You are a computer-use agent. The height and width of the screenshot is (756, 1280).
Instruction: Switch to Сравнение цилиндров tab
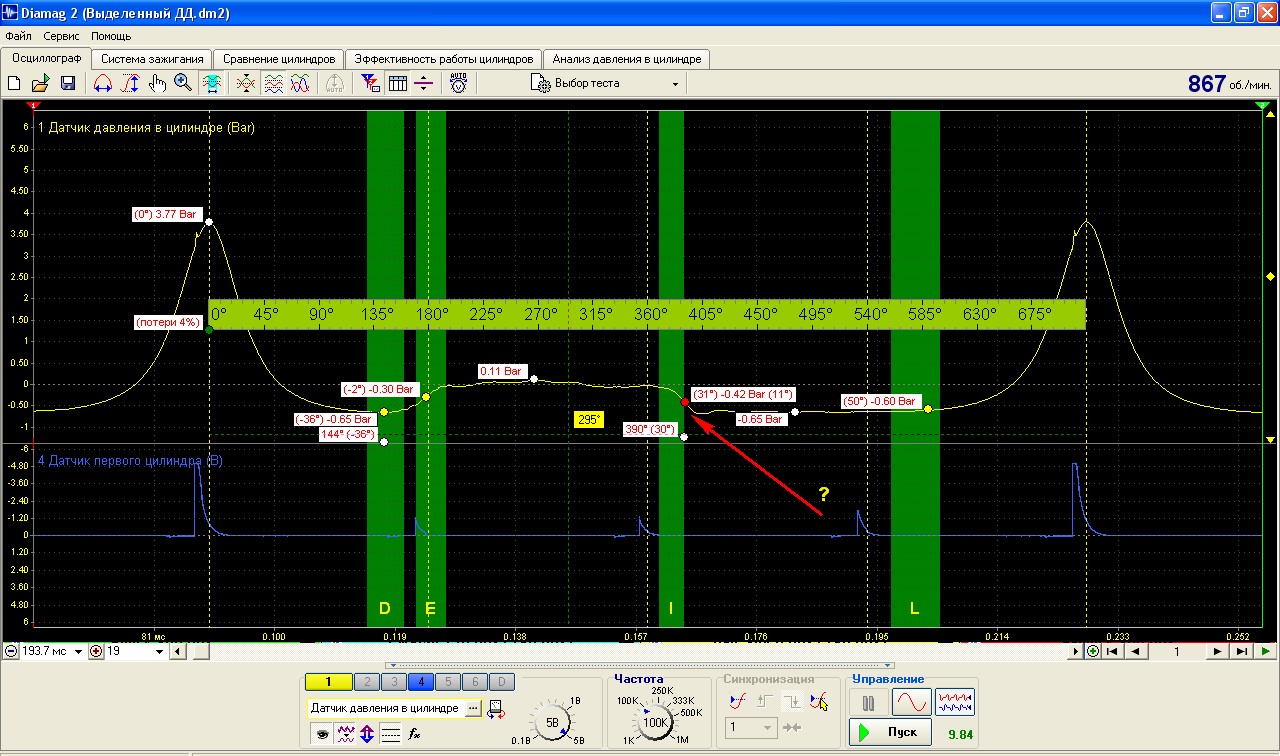(279, 59)
